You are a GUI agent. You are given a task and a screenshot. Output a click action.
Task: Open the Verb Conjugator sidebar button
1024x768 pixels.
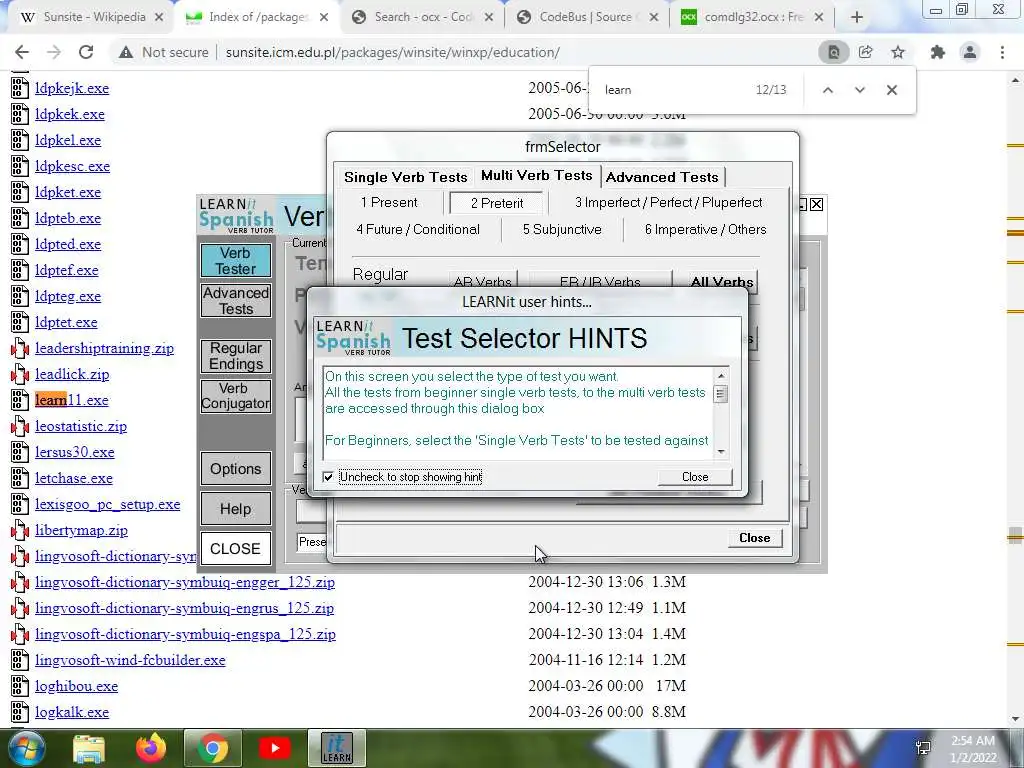(236, 396)
